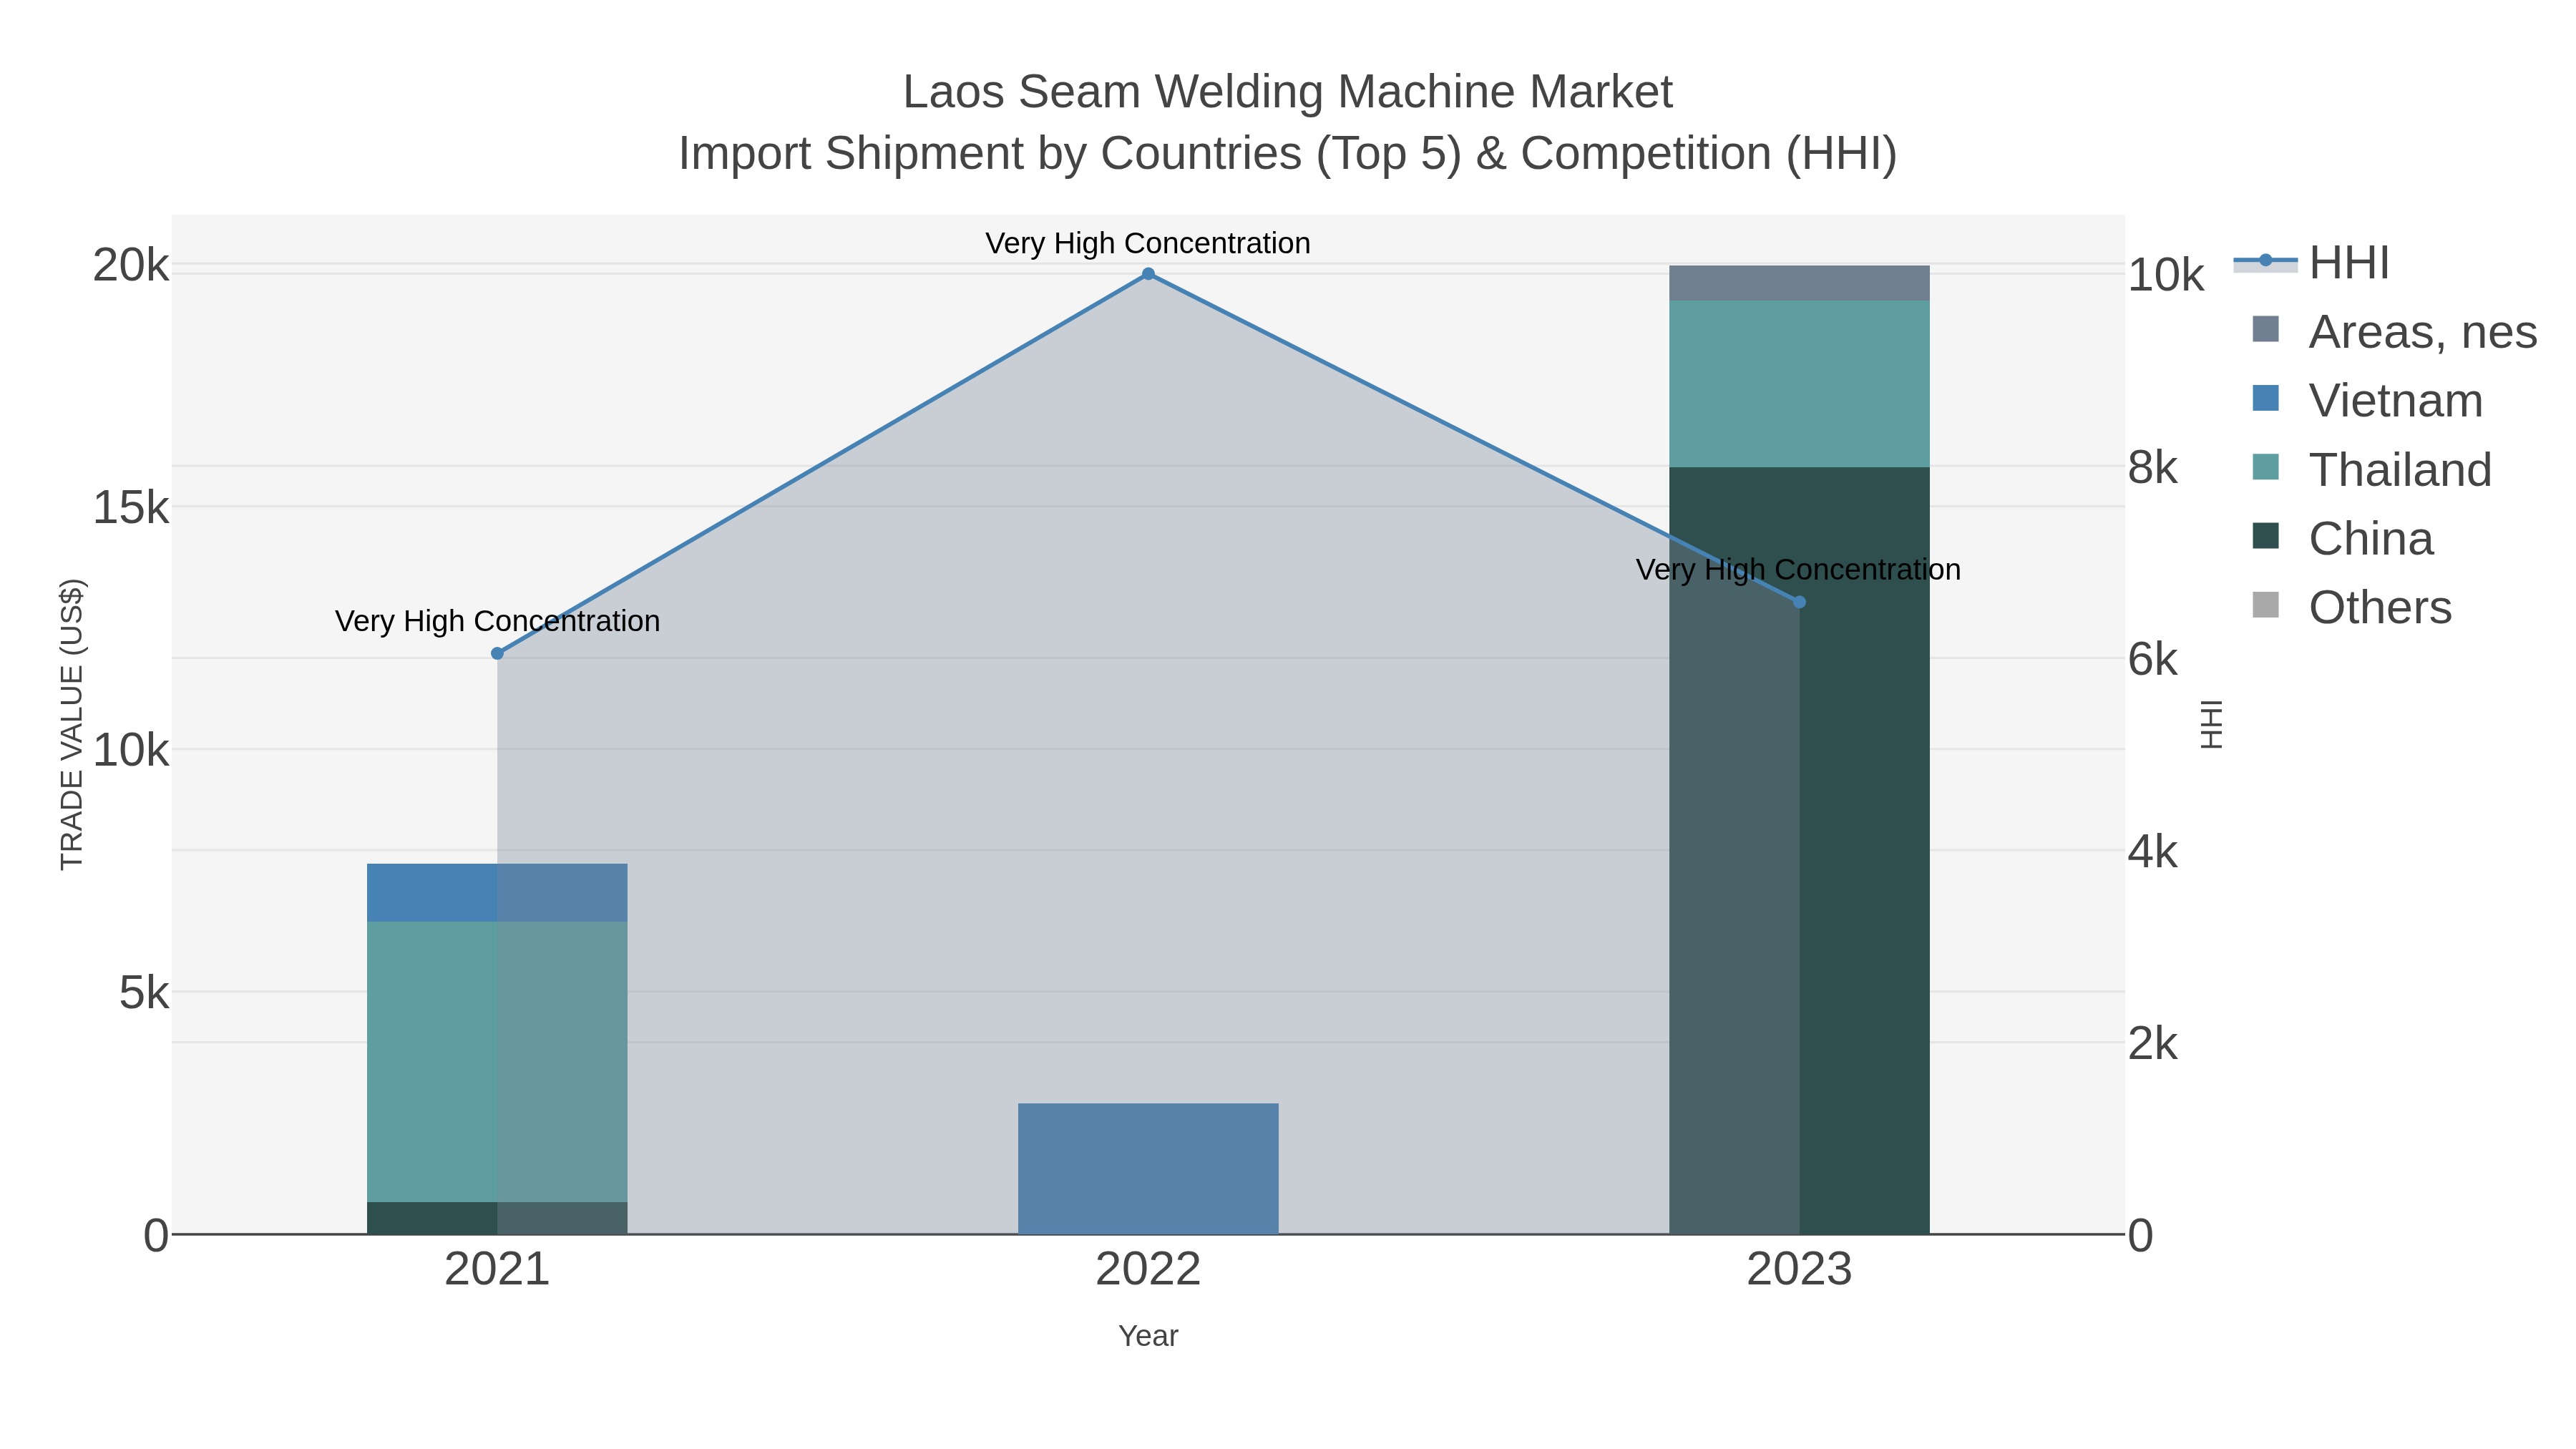Click the China legend color swatch
The image size is (2576, 1449).
coord(2266,536)
